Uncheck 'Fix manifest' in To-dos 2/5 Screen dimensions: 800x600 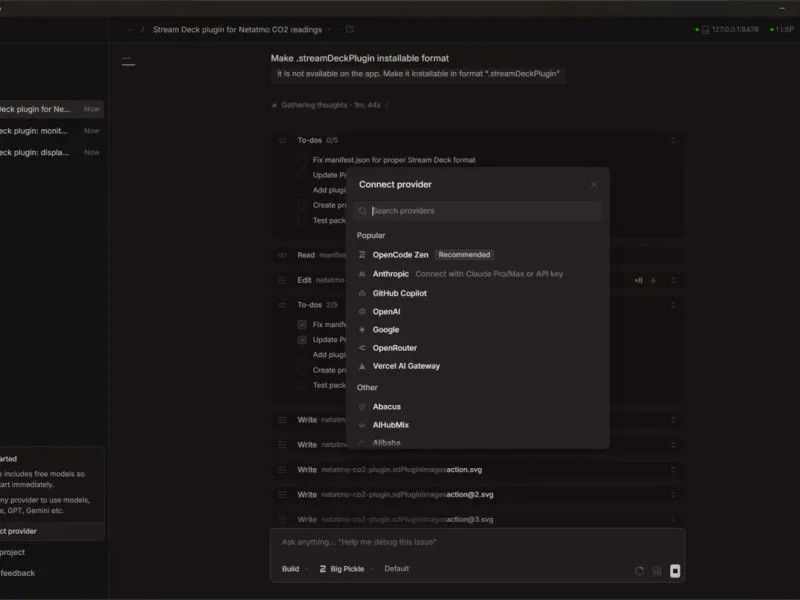pos(302,324)
